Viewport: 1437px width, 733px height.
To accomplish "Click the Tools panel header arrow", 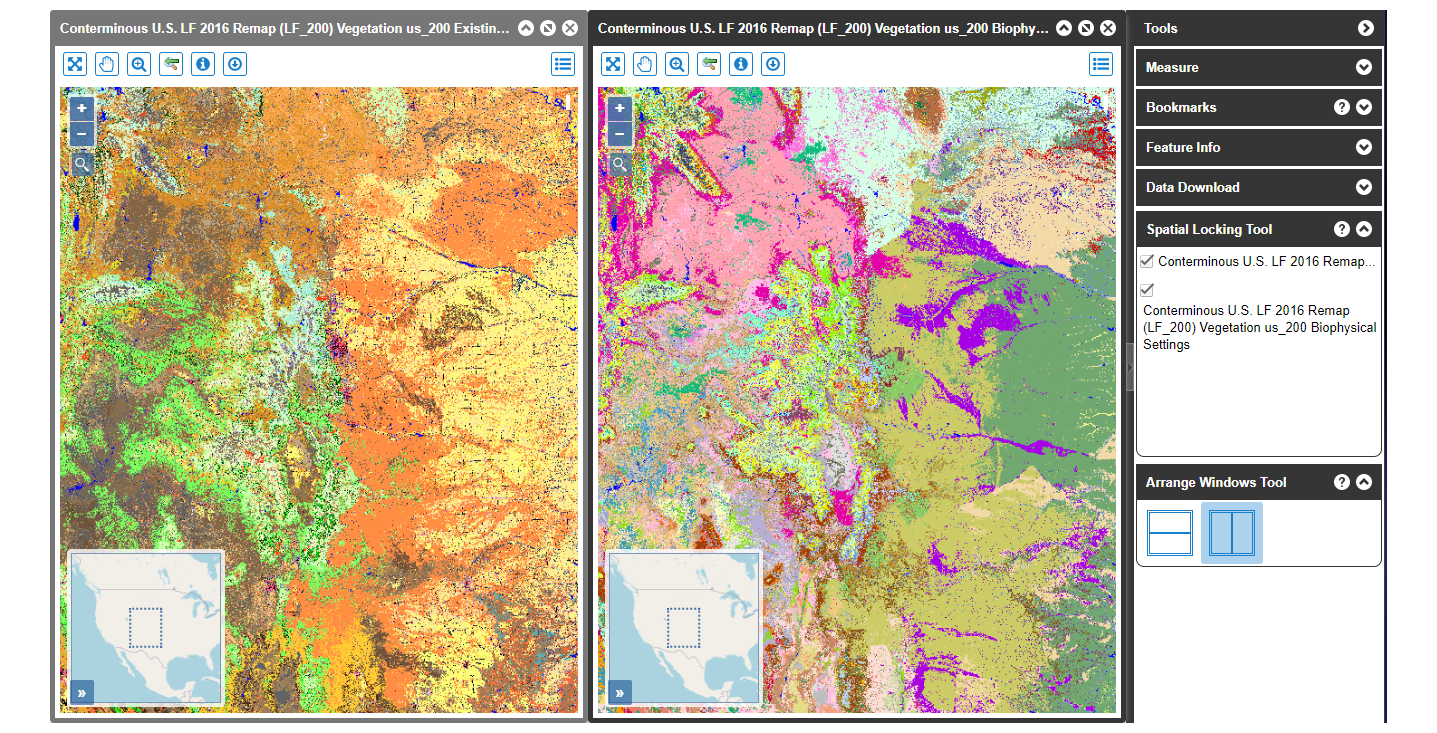I will coord(1365,28).
